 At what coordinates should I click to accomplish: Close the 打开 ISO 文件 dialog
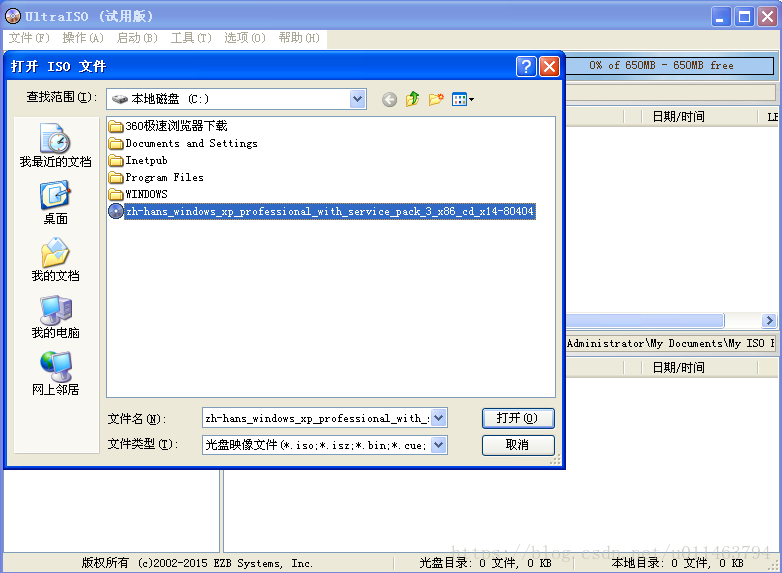coord(550,66)
